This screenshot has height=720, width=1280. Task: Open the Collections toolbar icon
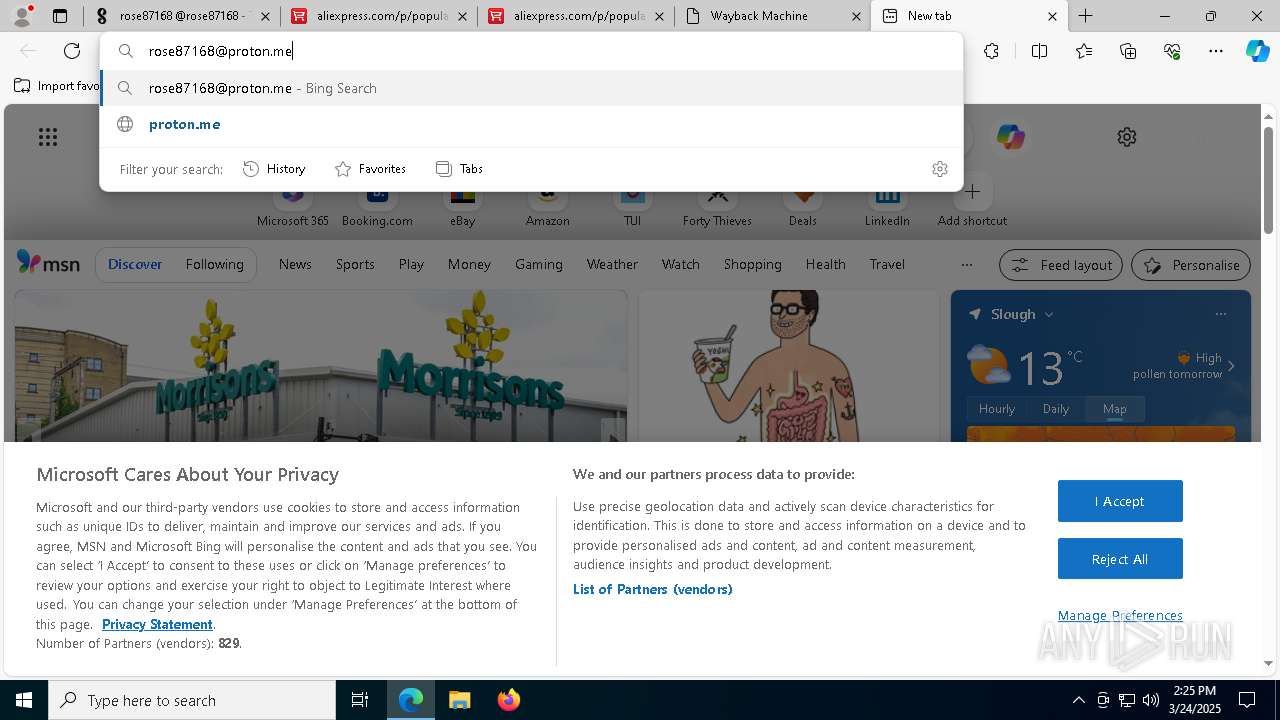[x=1128, y=51]
